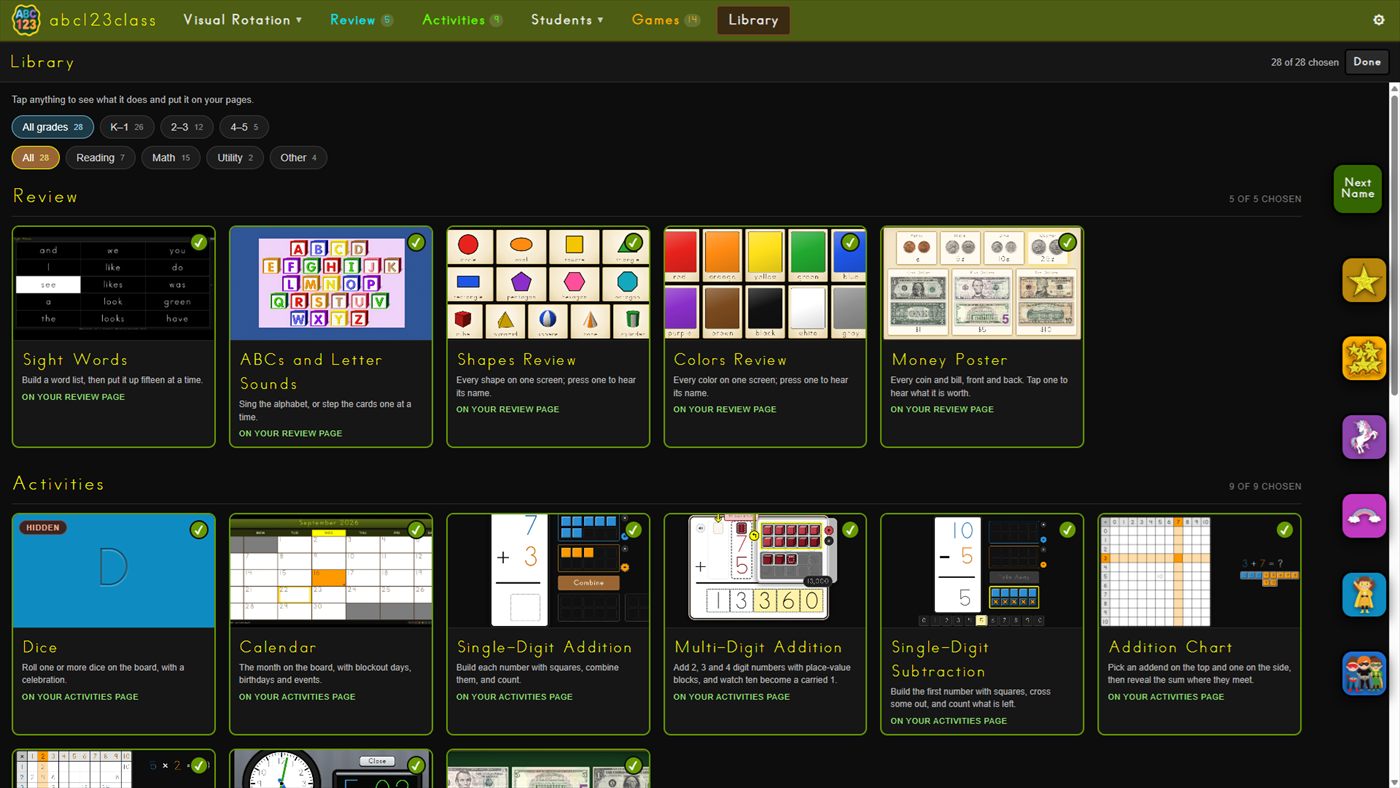Screen dimensions: 1400x788
Task: Toggle the Shapes Review checkmark
Action: [633, 242]
